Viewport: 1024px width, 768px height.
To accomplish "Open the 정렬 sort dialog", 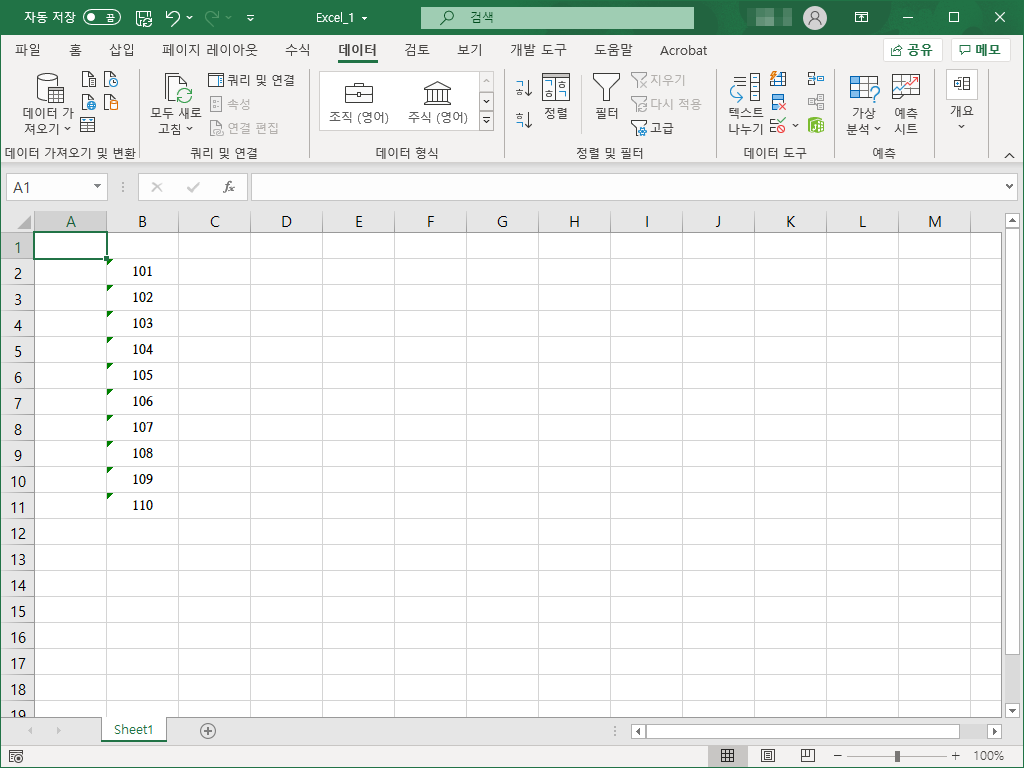I will 556,97.
